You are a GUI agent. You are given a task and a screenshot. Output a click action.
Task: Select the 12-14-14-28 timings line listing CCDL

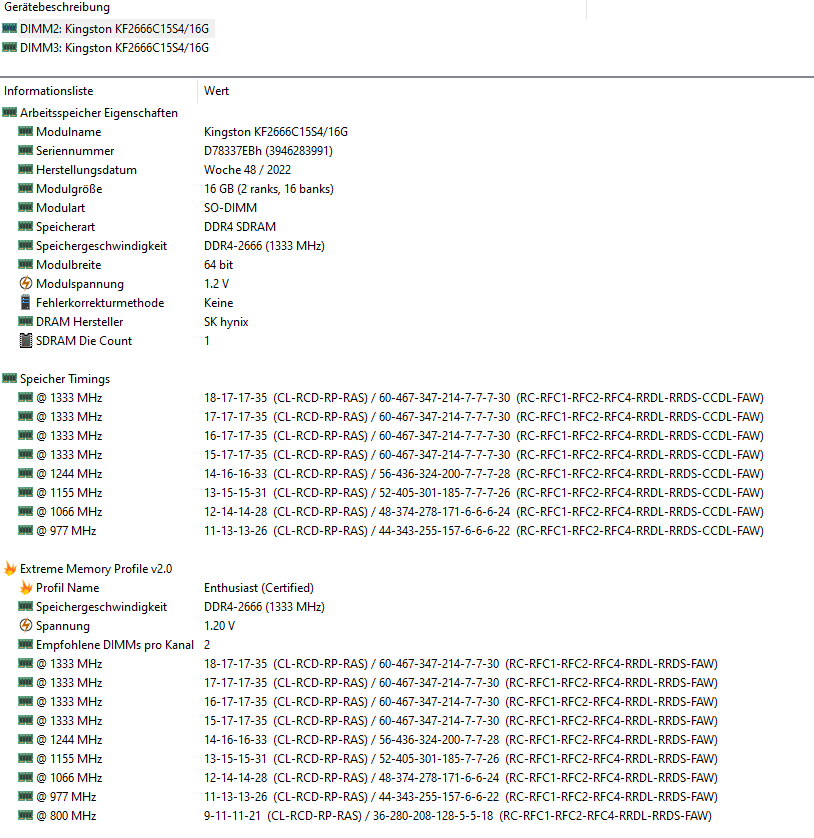pyautogui.click(x=484, y=512)
